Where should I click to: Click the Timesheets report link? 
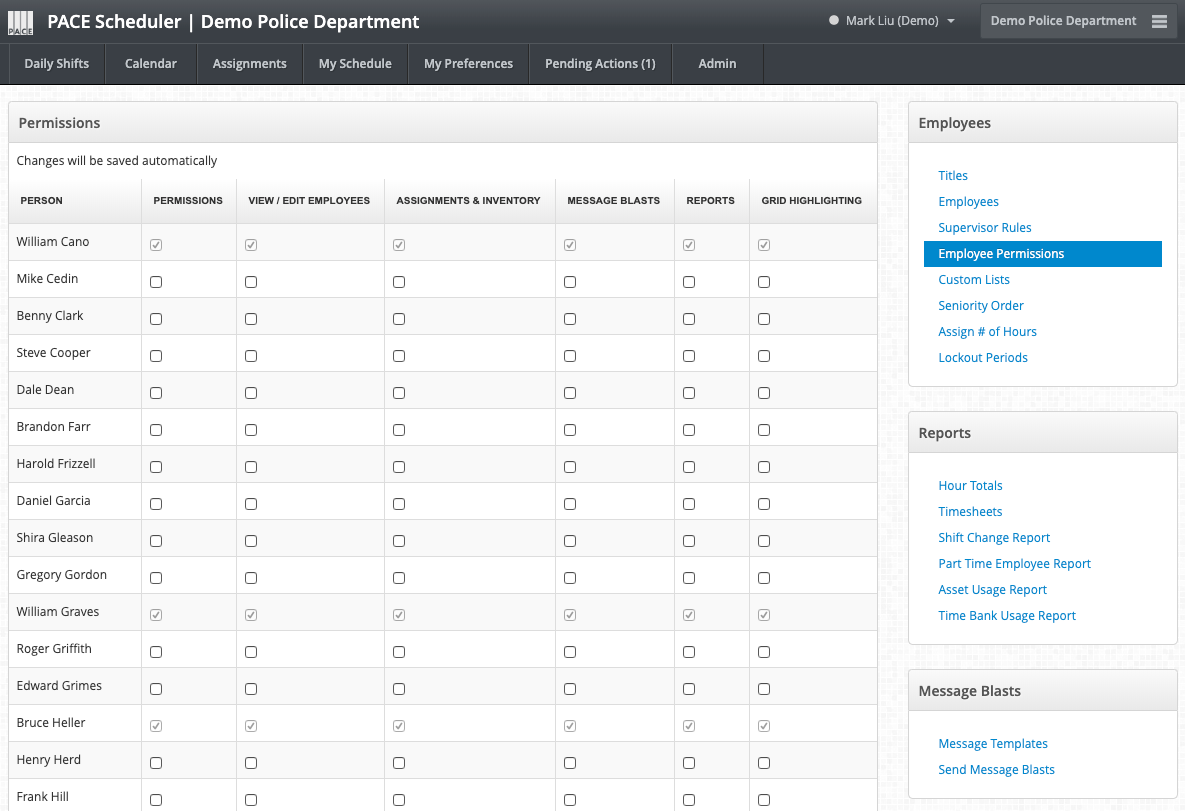970,512
